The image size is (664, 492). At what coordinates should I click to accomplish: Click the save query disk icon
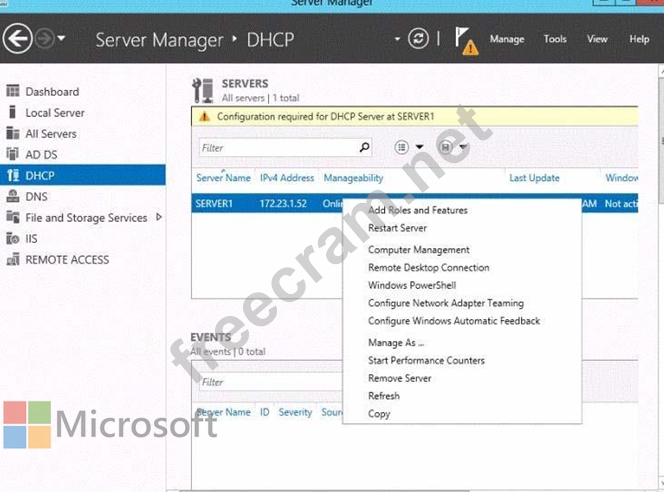(445, 147)
